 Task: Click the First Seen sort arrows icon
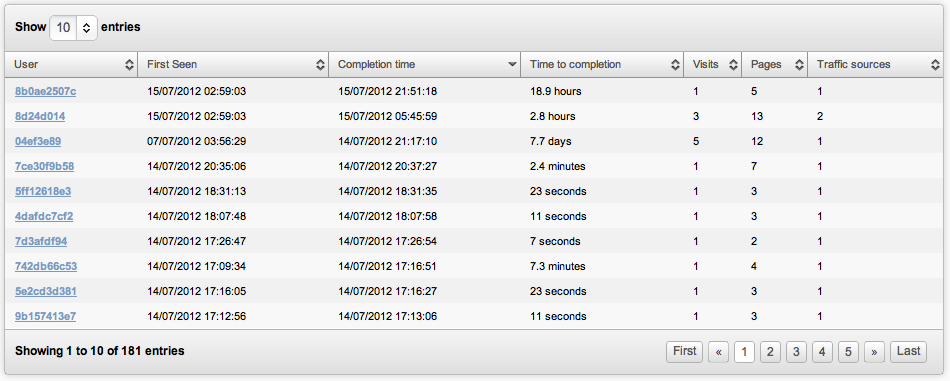(321, 65)
